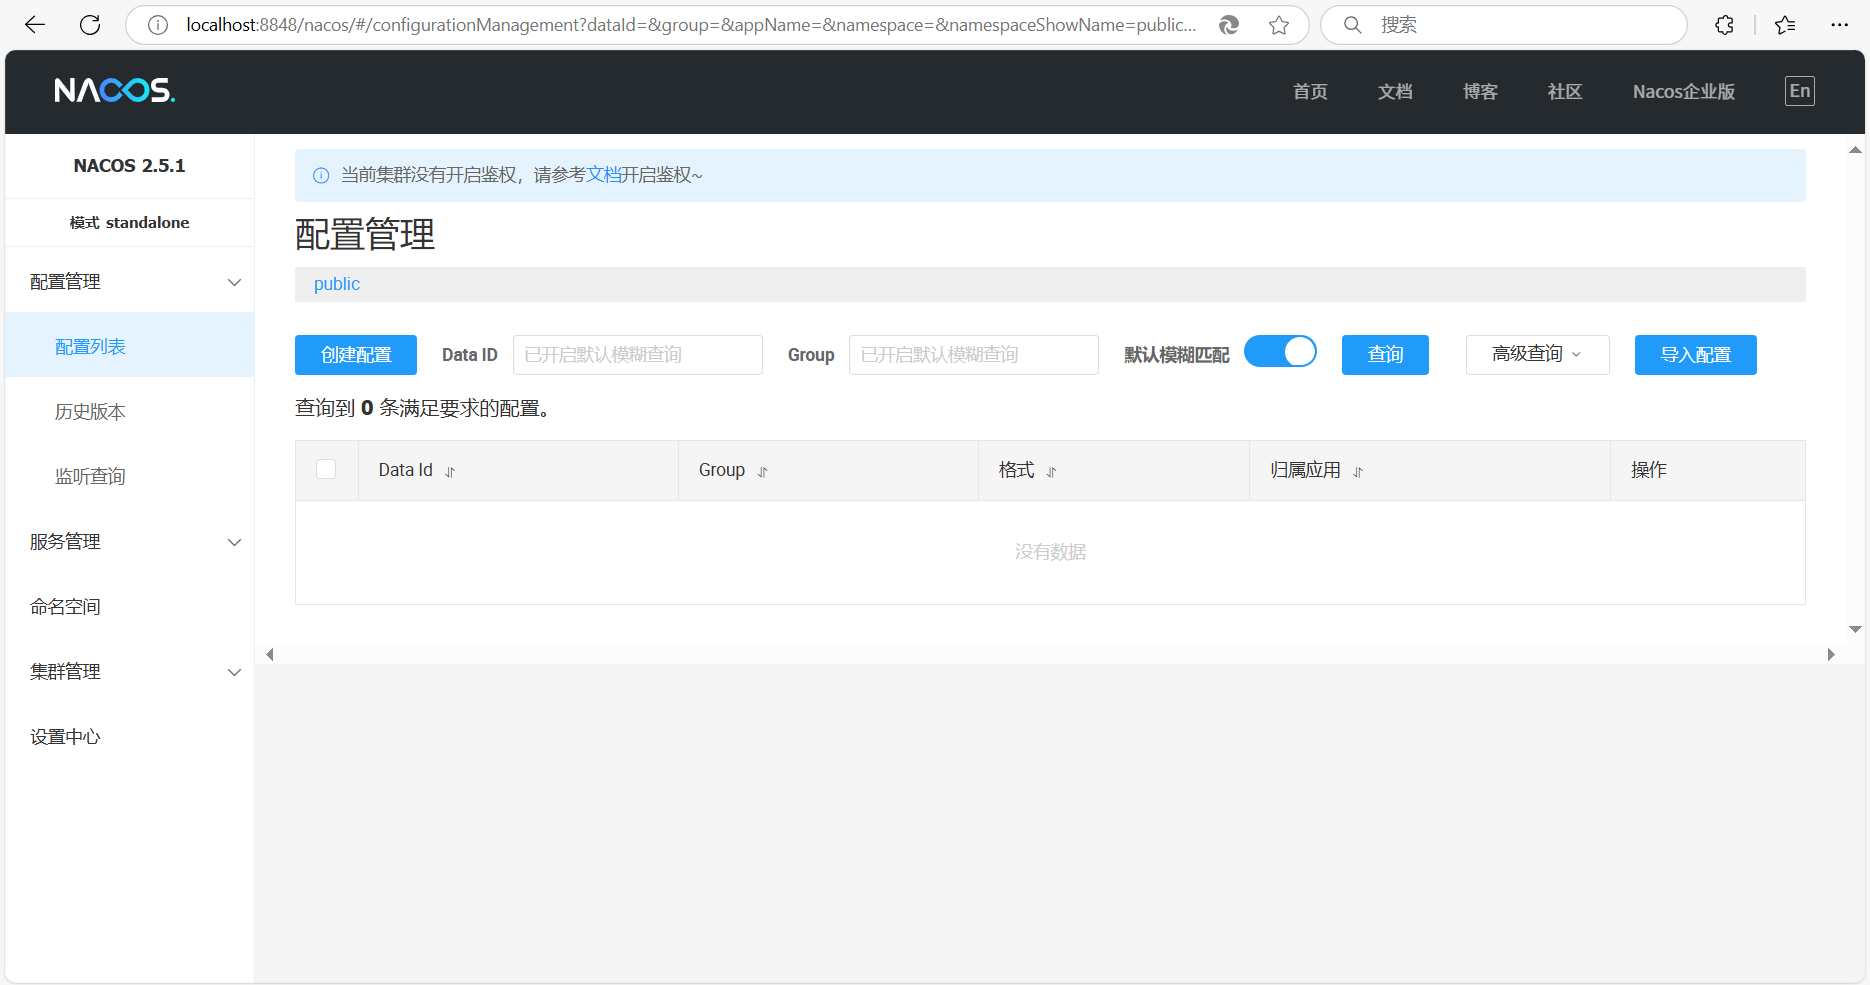Expand the 高级查询 dropdown
1870x985 pixels.
click(x=1537, y=355)
